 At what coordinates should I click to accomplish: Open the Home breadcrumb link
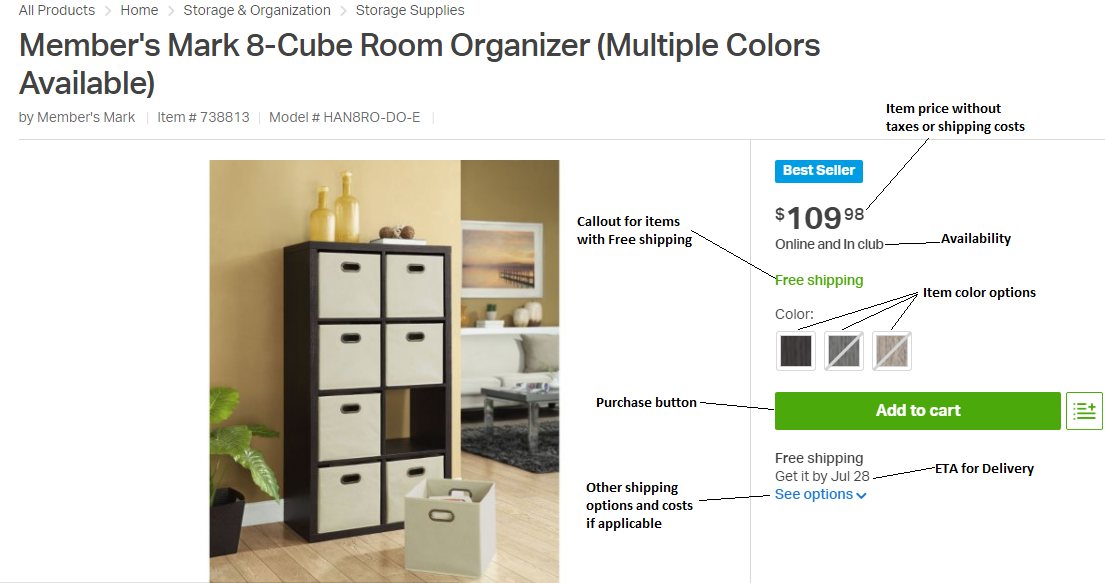(139, 10)
